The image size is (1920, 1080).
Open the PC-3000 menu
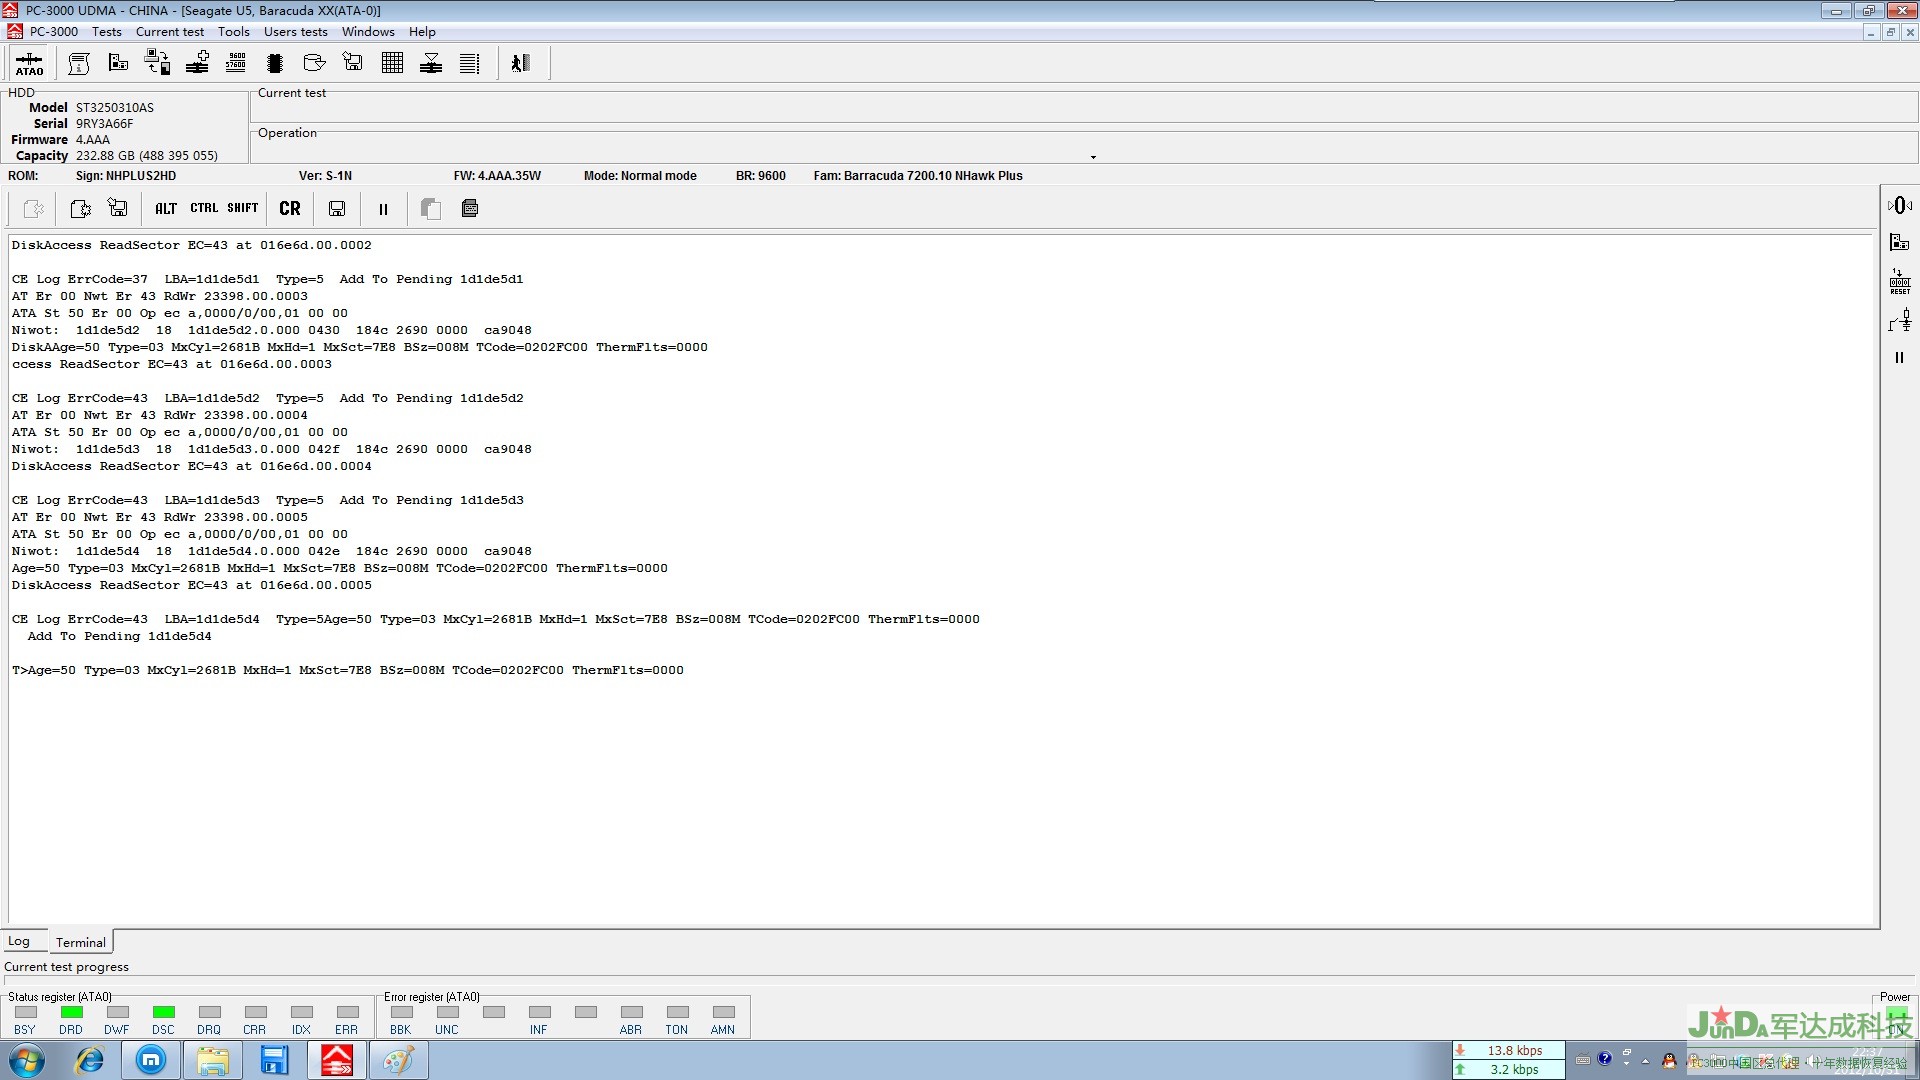click(54, 32)
